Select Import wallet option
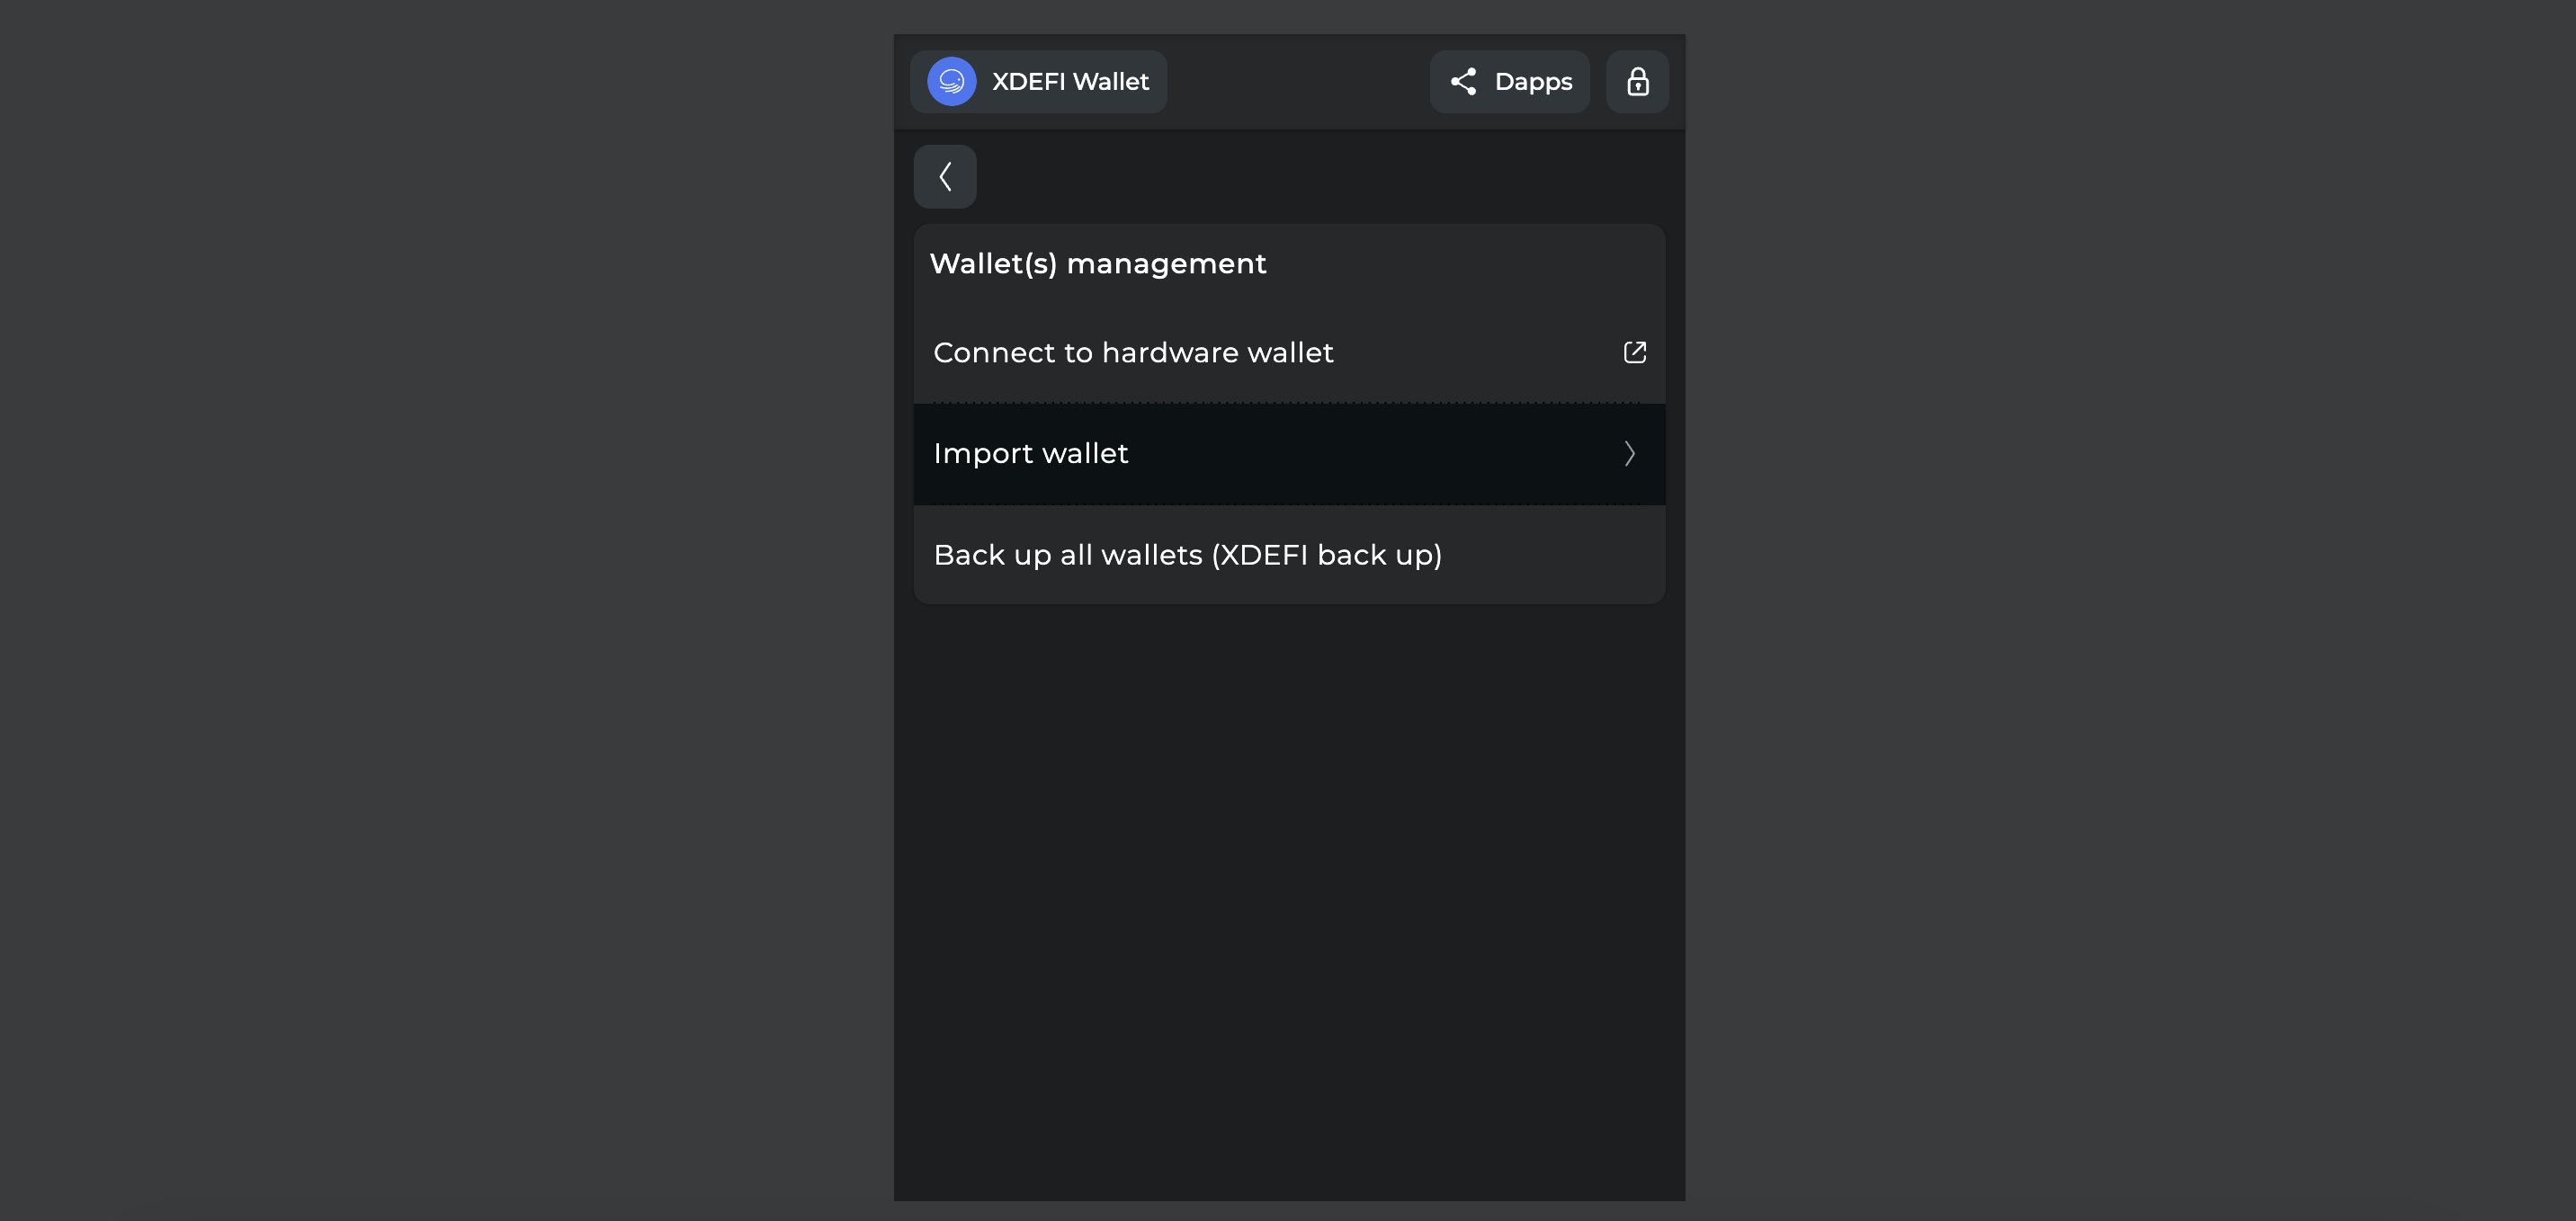 pos(1288,453)
